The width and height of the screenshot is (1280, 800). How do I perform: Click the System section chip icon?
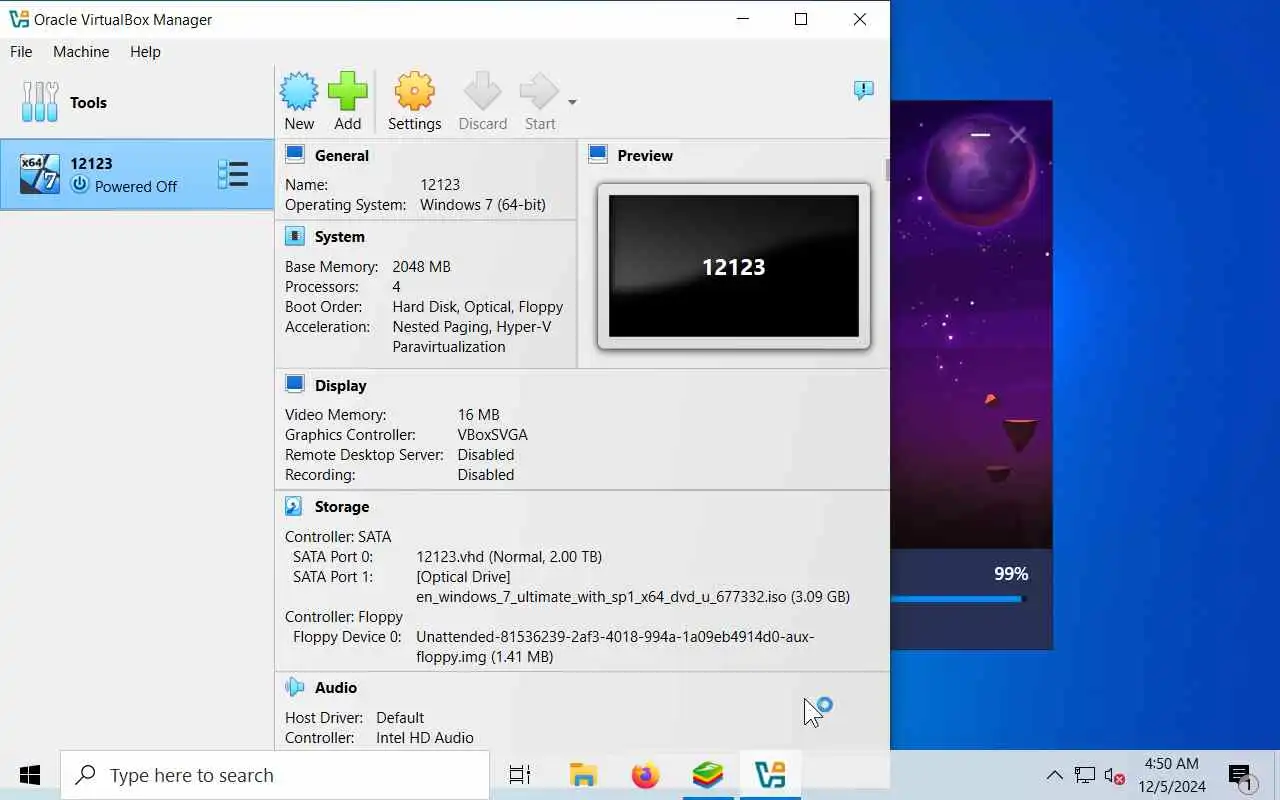click(295, 236)
